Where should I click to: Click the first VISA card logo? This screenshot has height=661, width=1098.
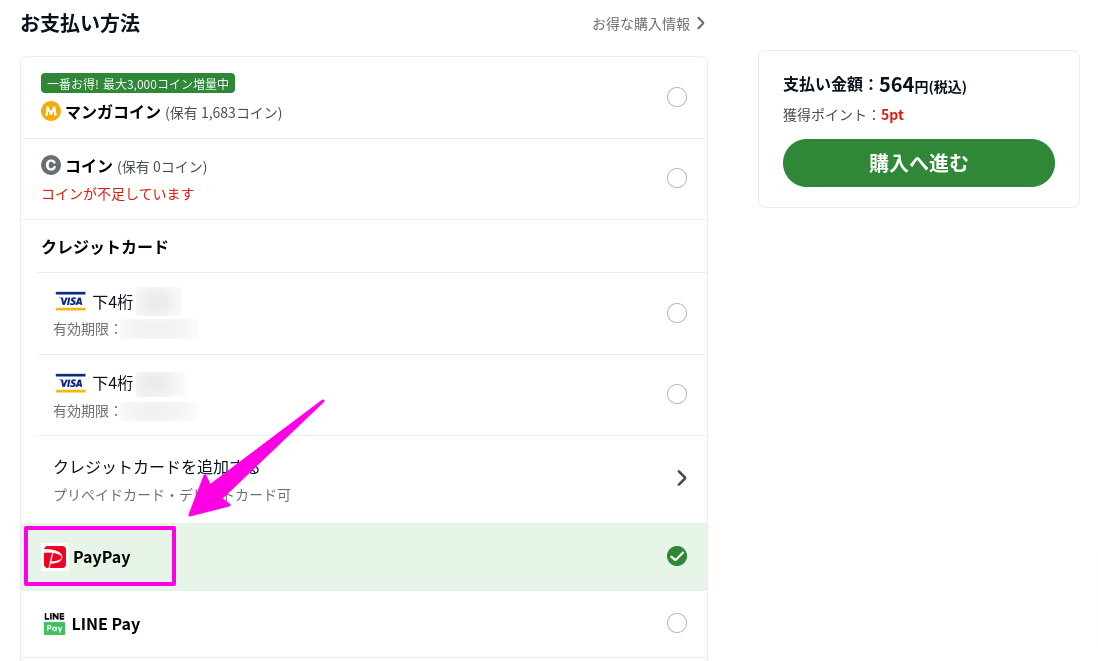70,301
